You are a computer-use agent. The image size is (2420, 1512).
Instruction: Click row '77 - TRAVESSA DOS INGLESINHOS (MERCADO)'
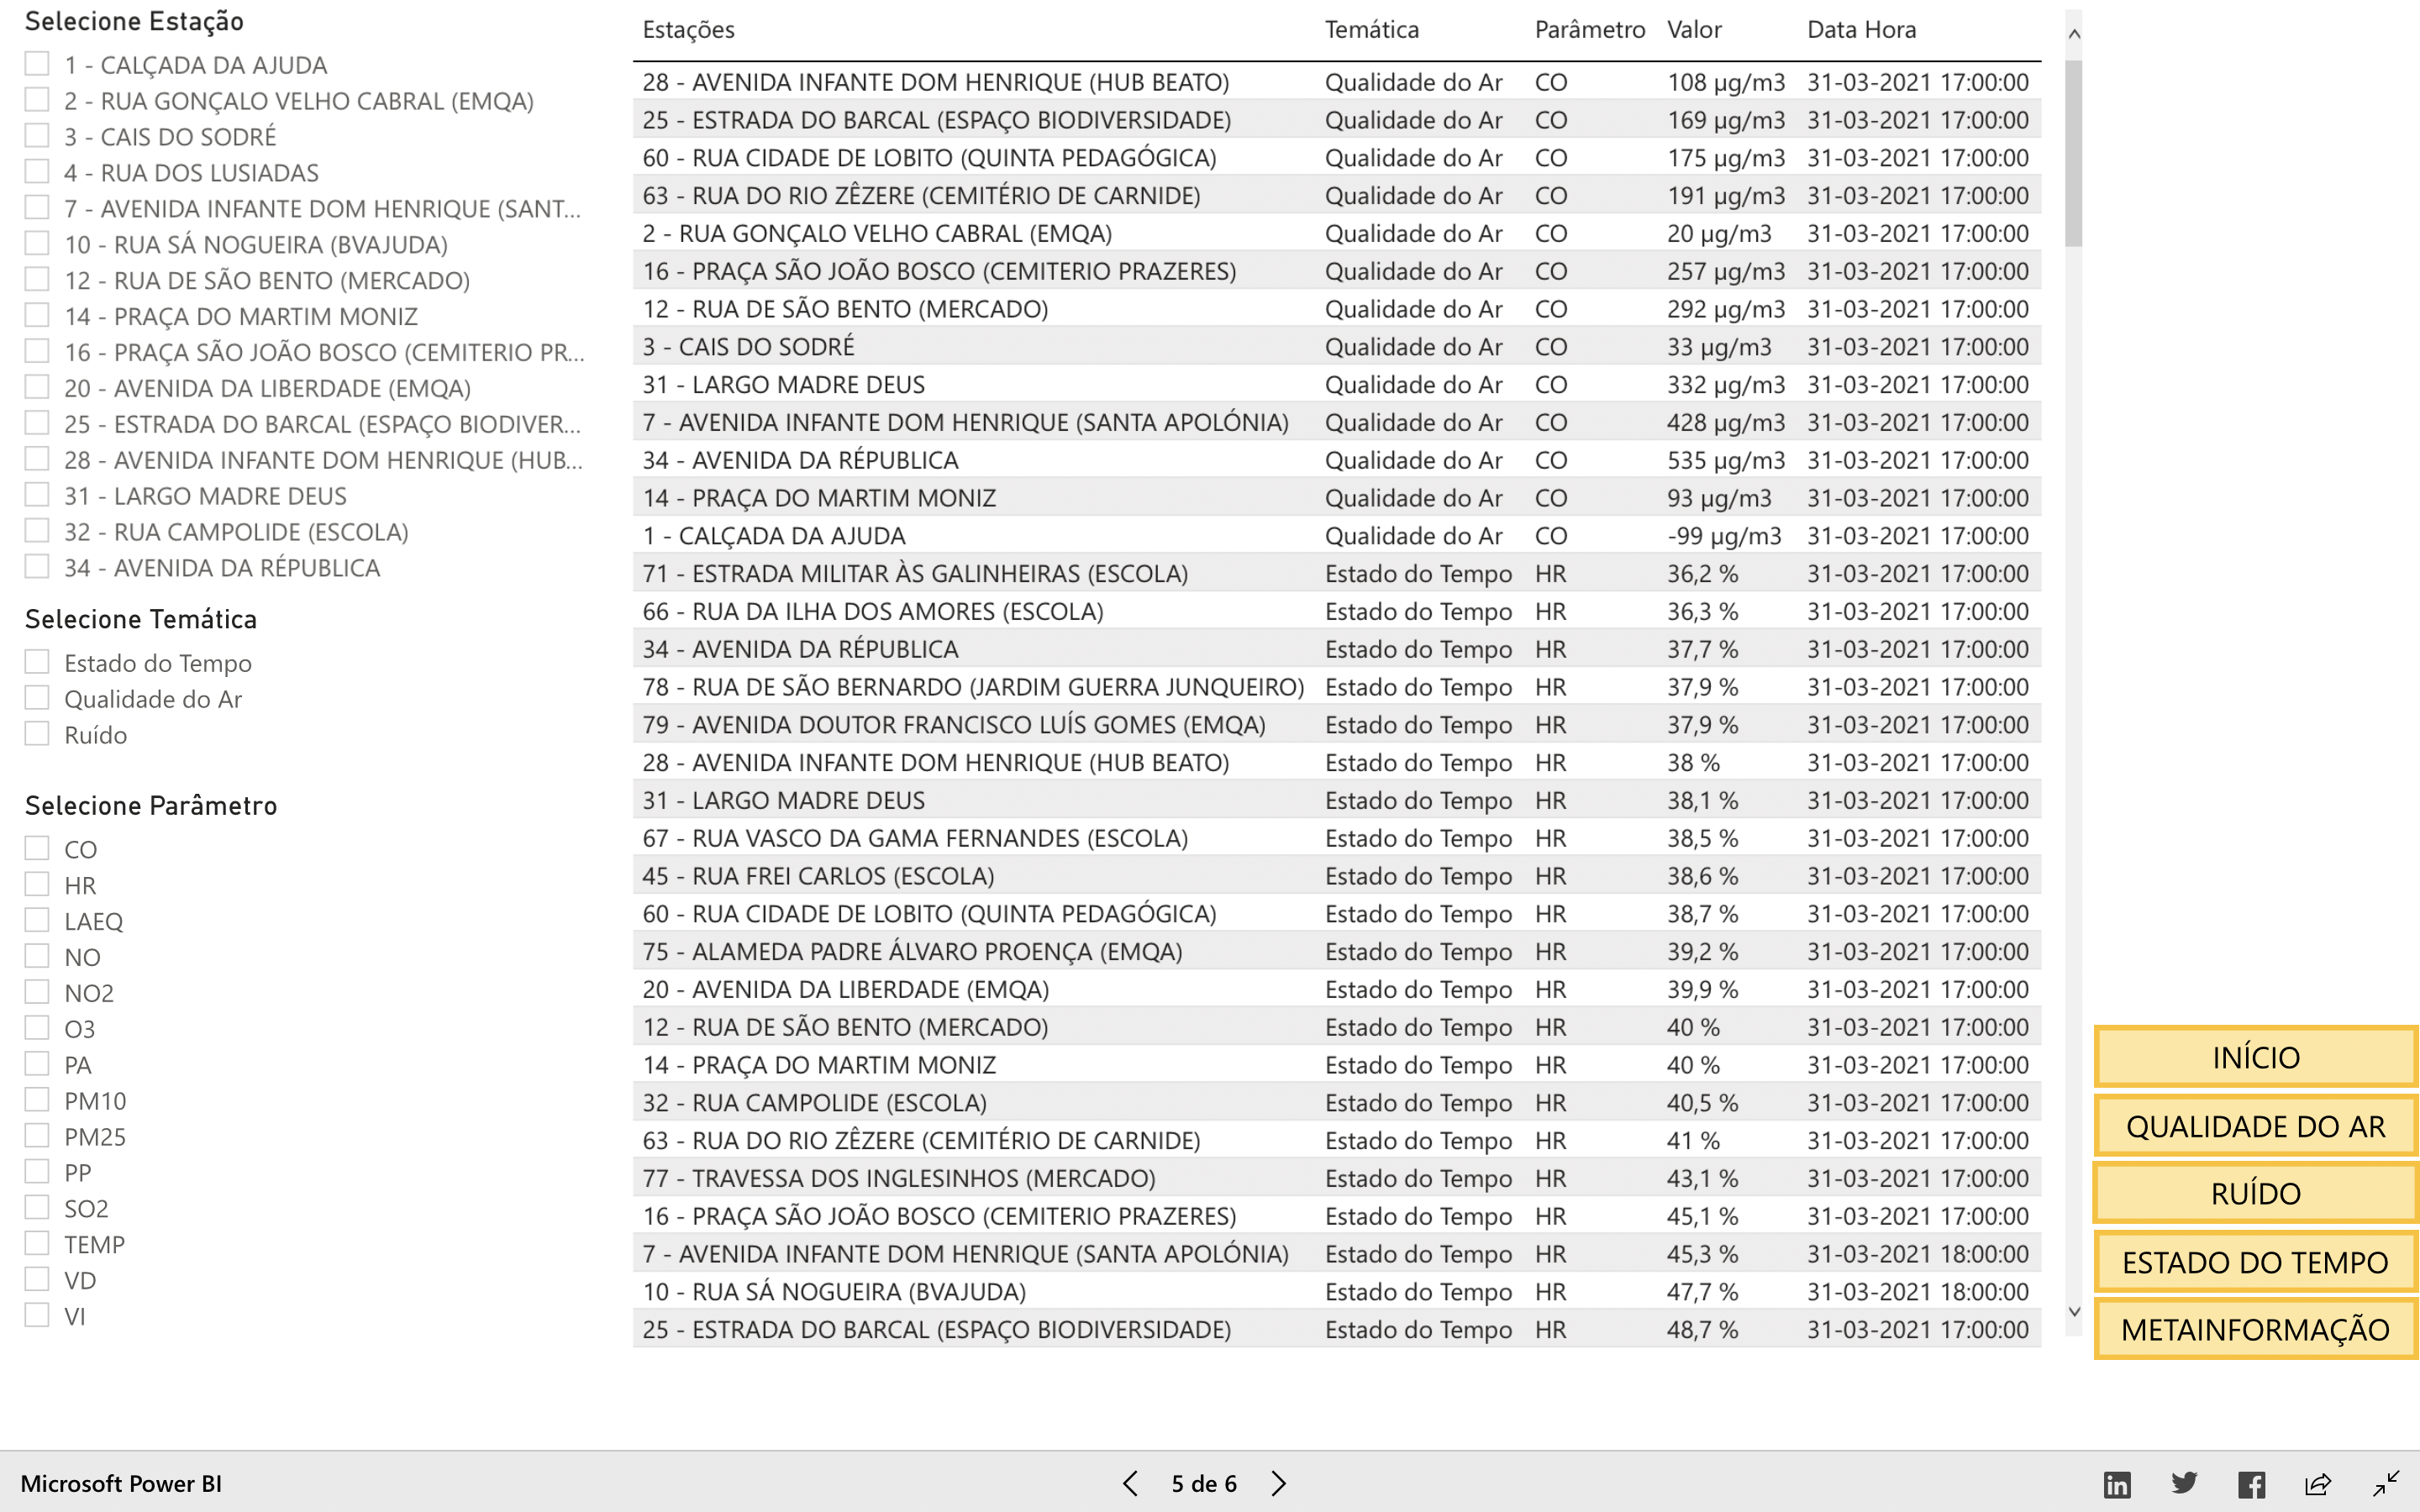point(1336,1178)
